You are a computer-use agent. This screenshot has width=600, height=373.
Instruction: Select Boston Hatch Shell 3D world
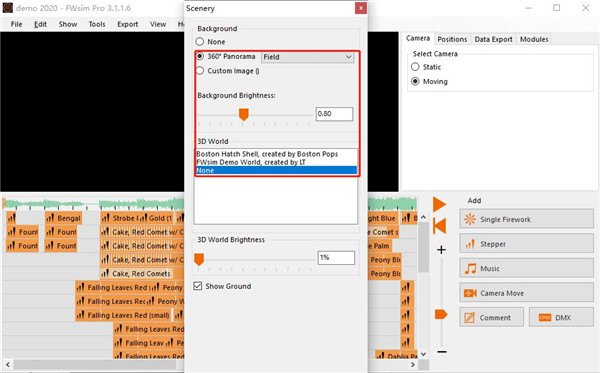pyautogui.click(x=276, y=154)
